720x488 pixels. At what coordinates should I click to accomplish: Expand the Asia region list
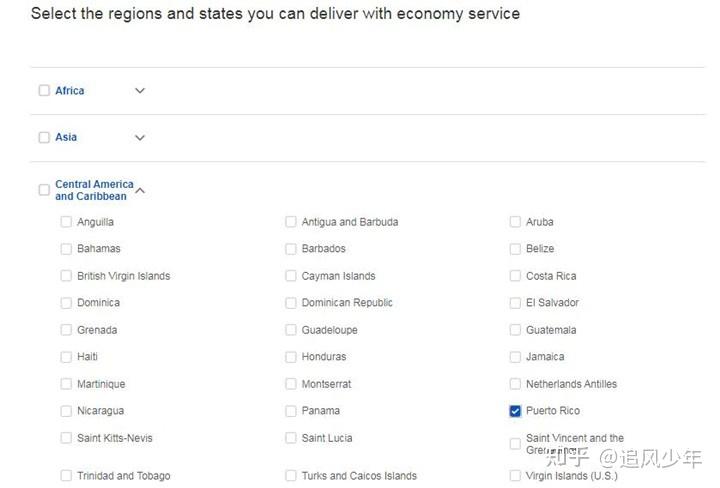[140, 138]
